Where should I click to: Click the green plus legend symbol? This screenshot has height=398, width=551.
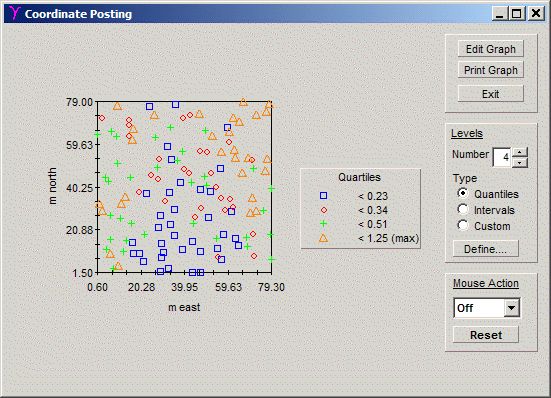[323, 223]
